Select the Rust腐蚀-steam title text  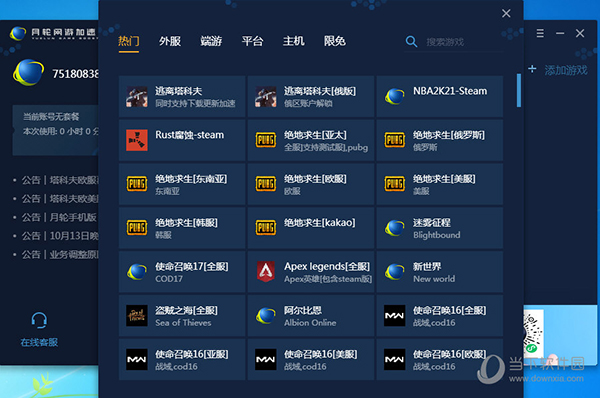click(x=189, y=135)
